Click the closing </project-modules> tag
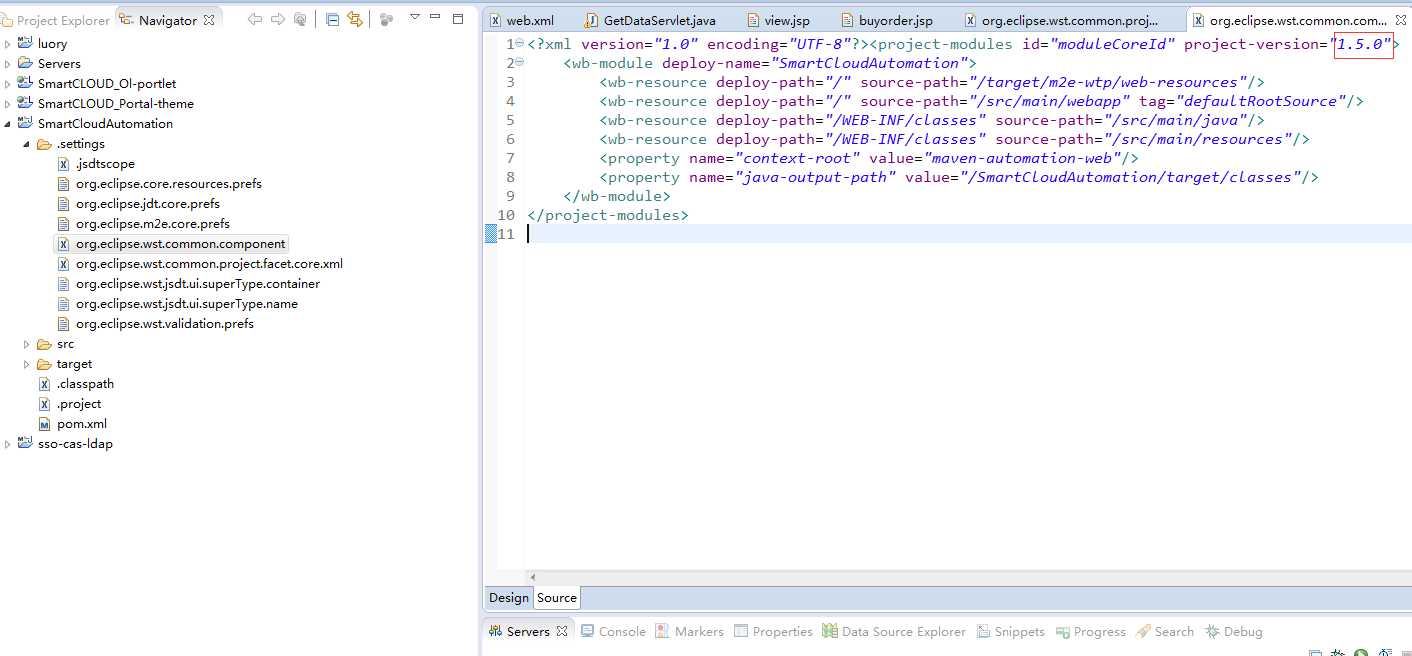 pyautogui.click(x=608, y=215)
